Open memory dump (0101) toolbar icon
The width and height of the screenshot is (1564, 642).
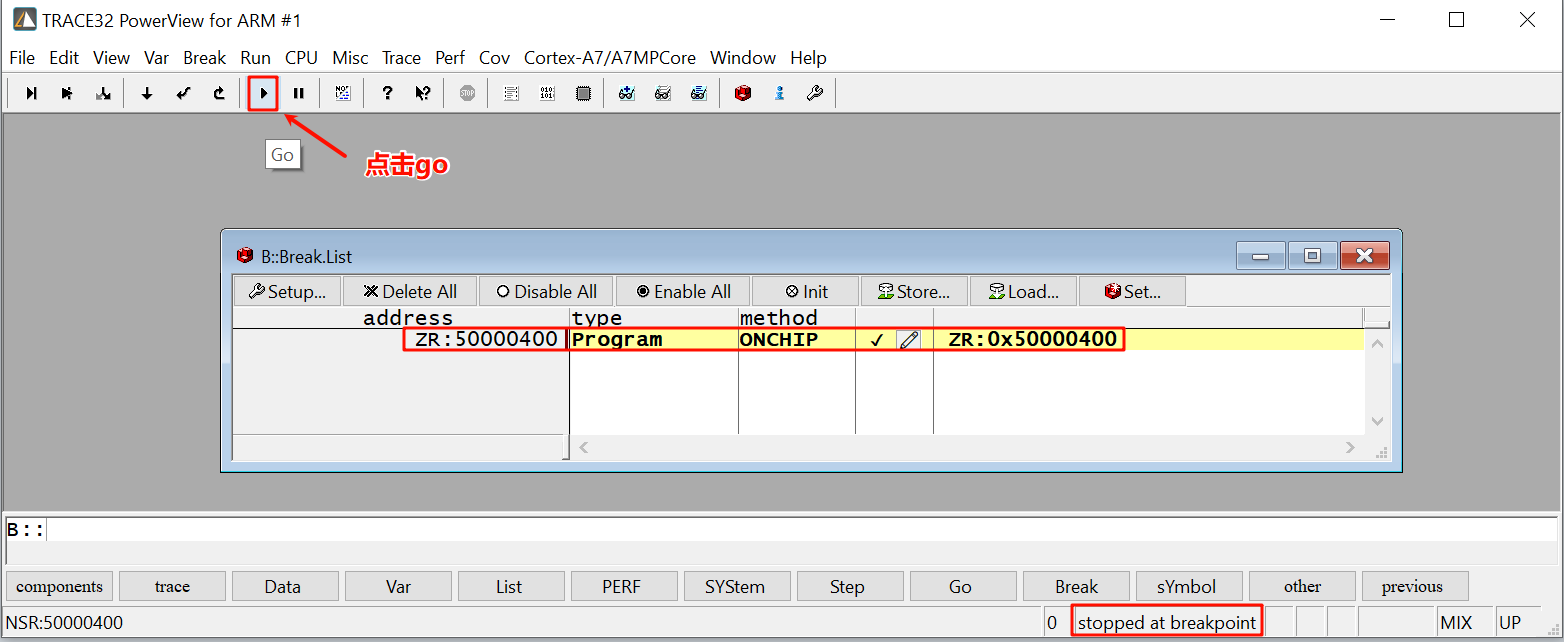point(547,93)
